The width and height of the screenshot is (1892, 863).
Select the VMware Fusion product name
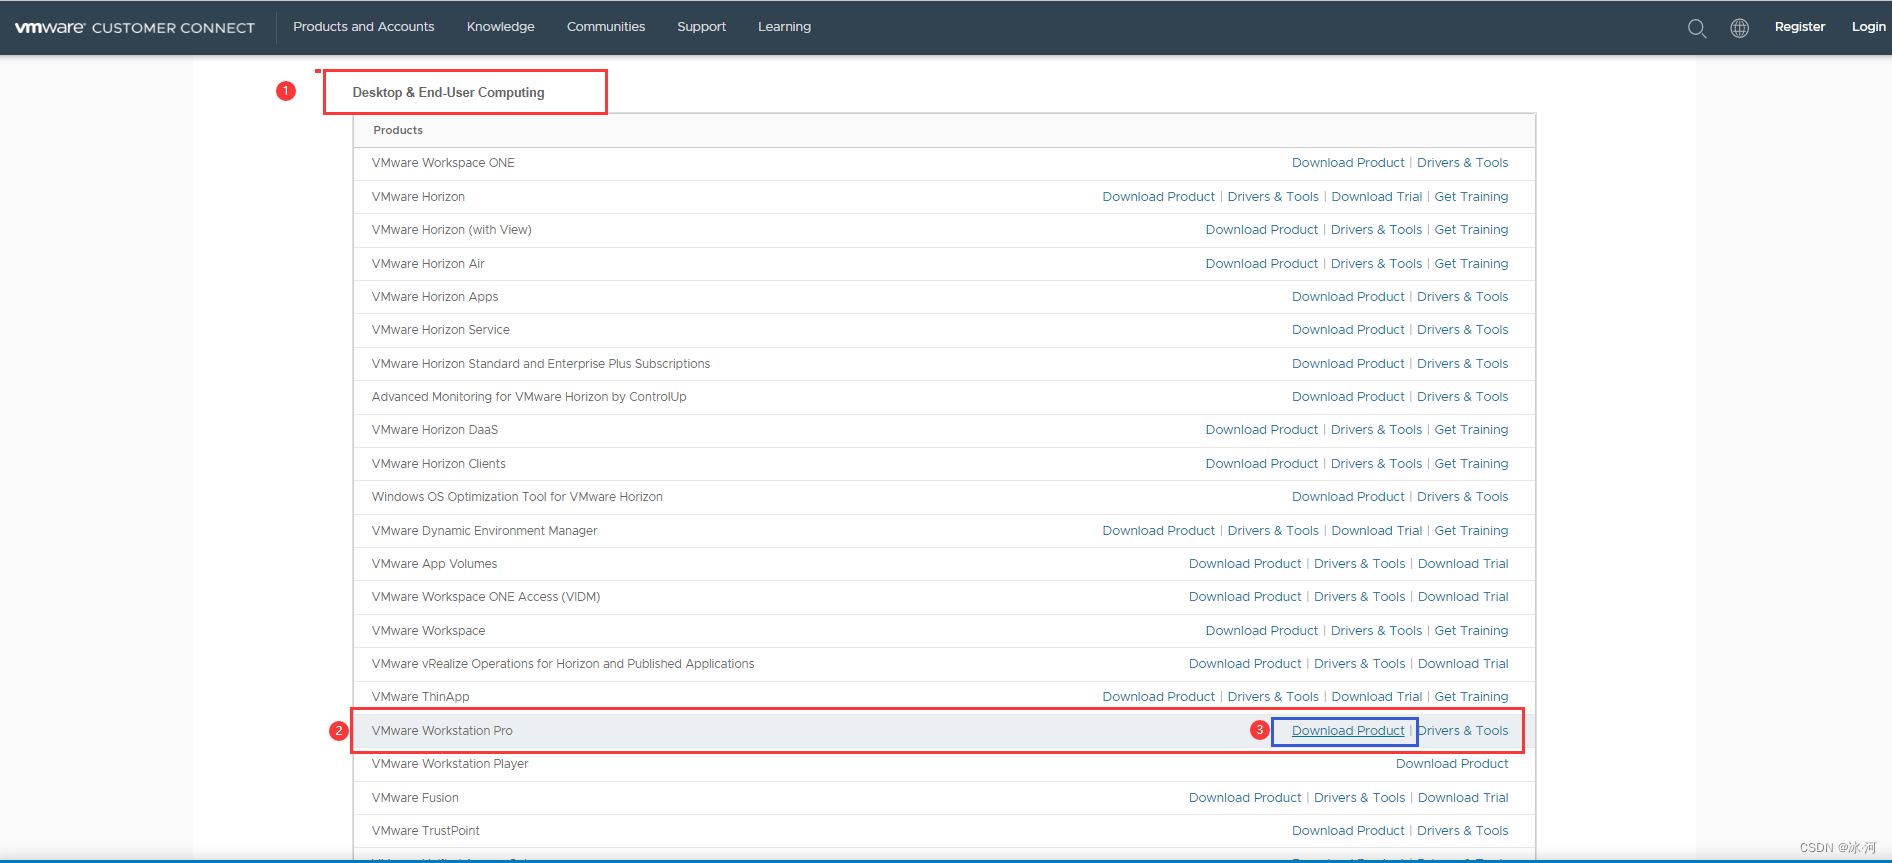[415, 798]
